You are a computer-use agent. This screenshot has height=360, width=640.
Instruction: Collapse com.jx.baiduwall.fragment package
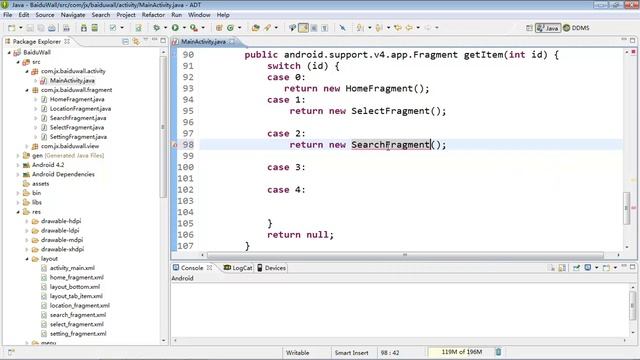(x=27, y=90)
